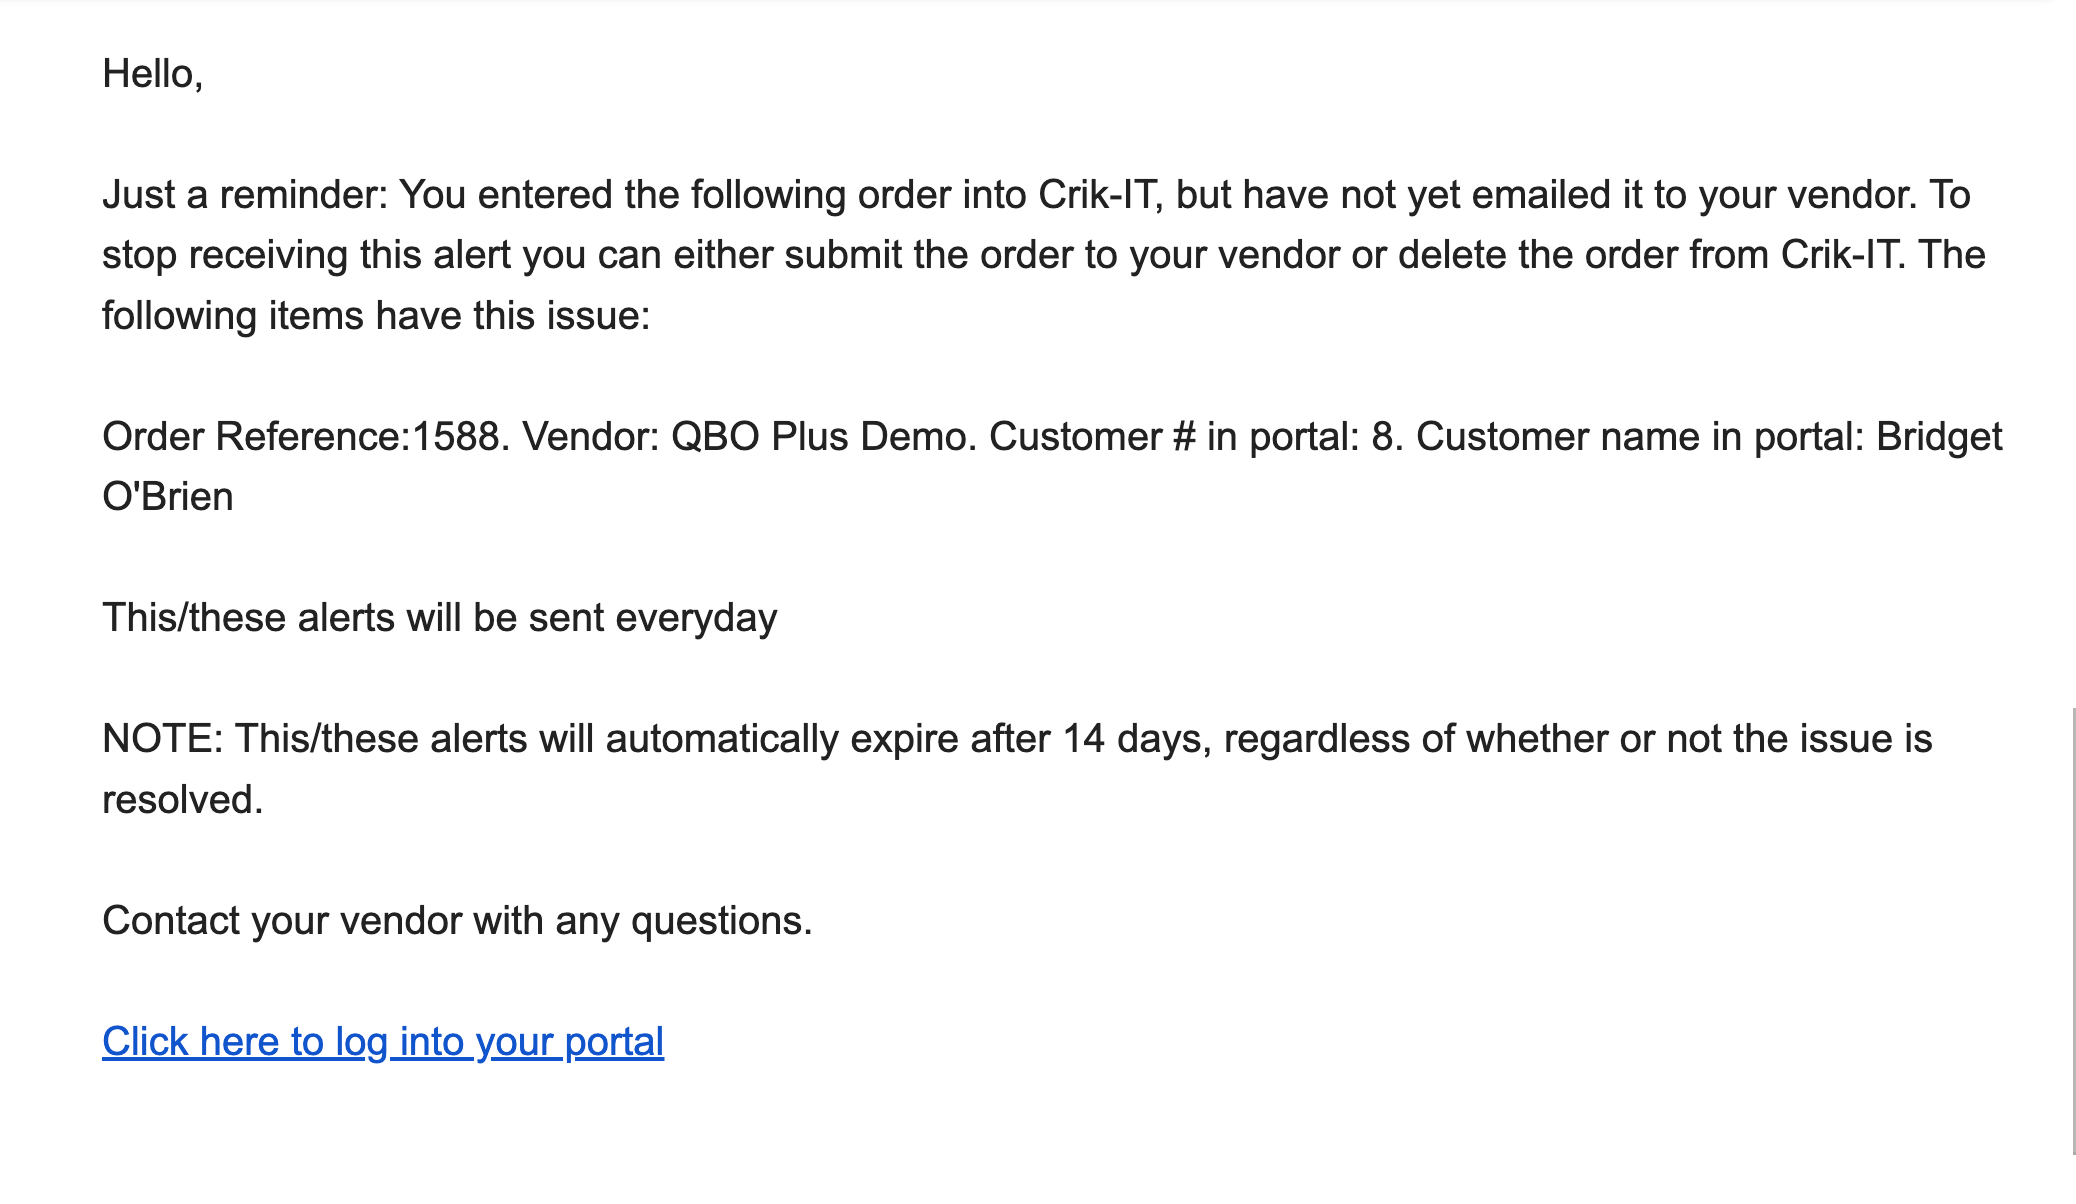Click 'following items have this issue:' text
The width and height of the screenshot is (2076, 1204).
pyautogui.click(x=376, y=316)
